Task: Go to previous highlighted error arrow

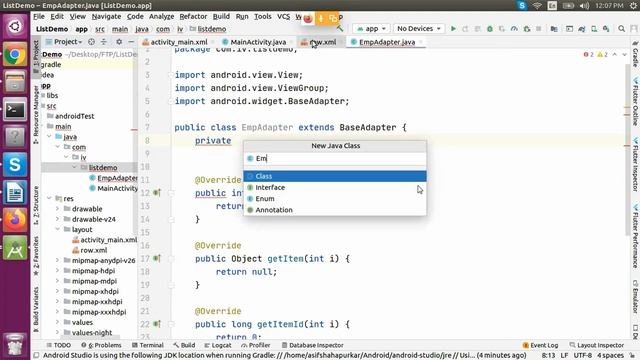Action: click(x=615, y=54)
